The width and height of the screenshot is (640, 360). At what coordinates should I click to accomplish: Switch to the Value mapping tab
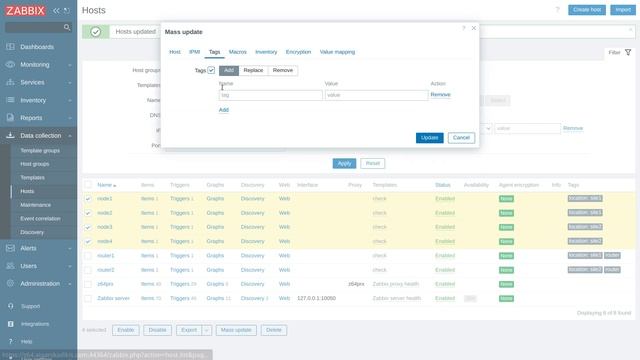pyautogui.click(x=337, y=52)
